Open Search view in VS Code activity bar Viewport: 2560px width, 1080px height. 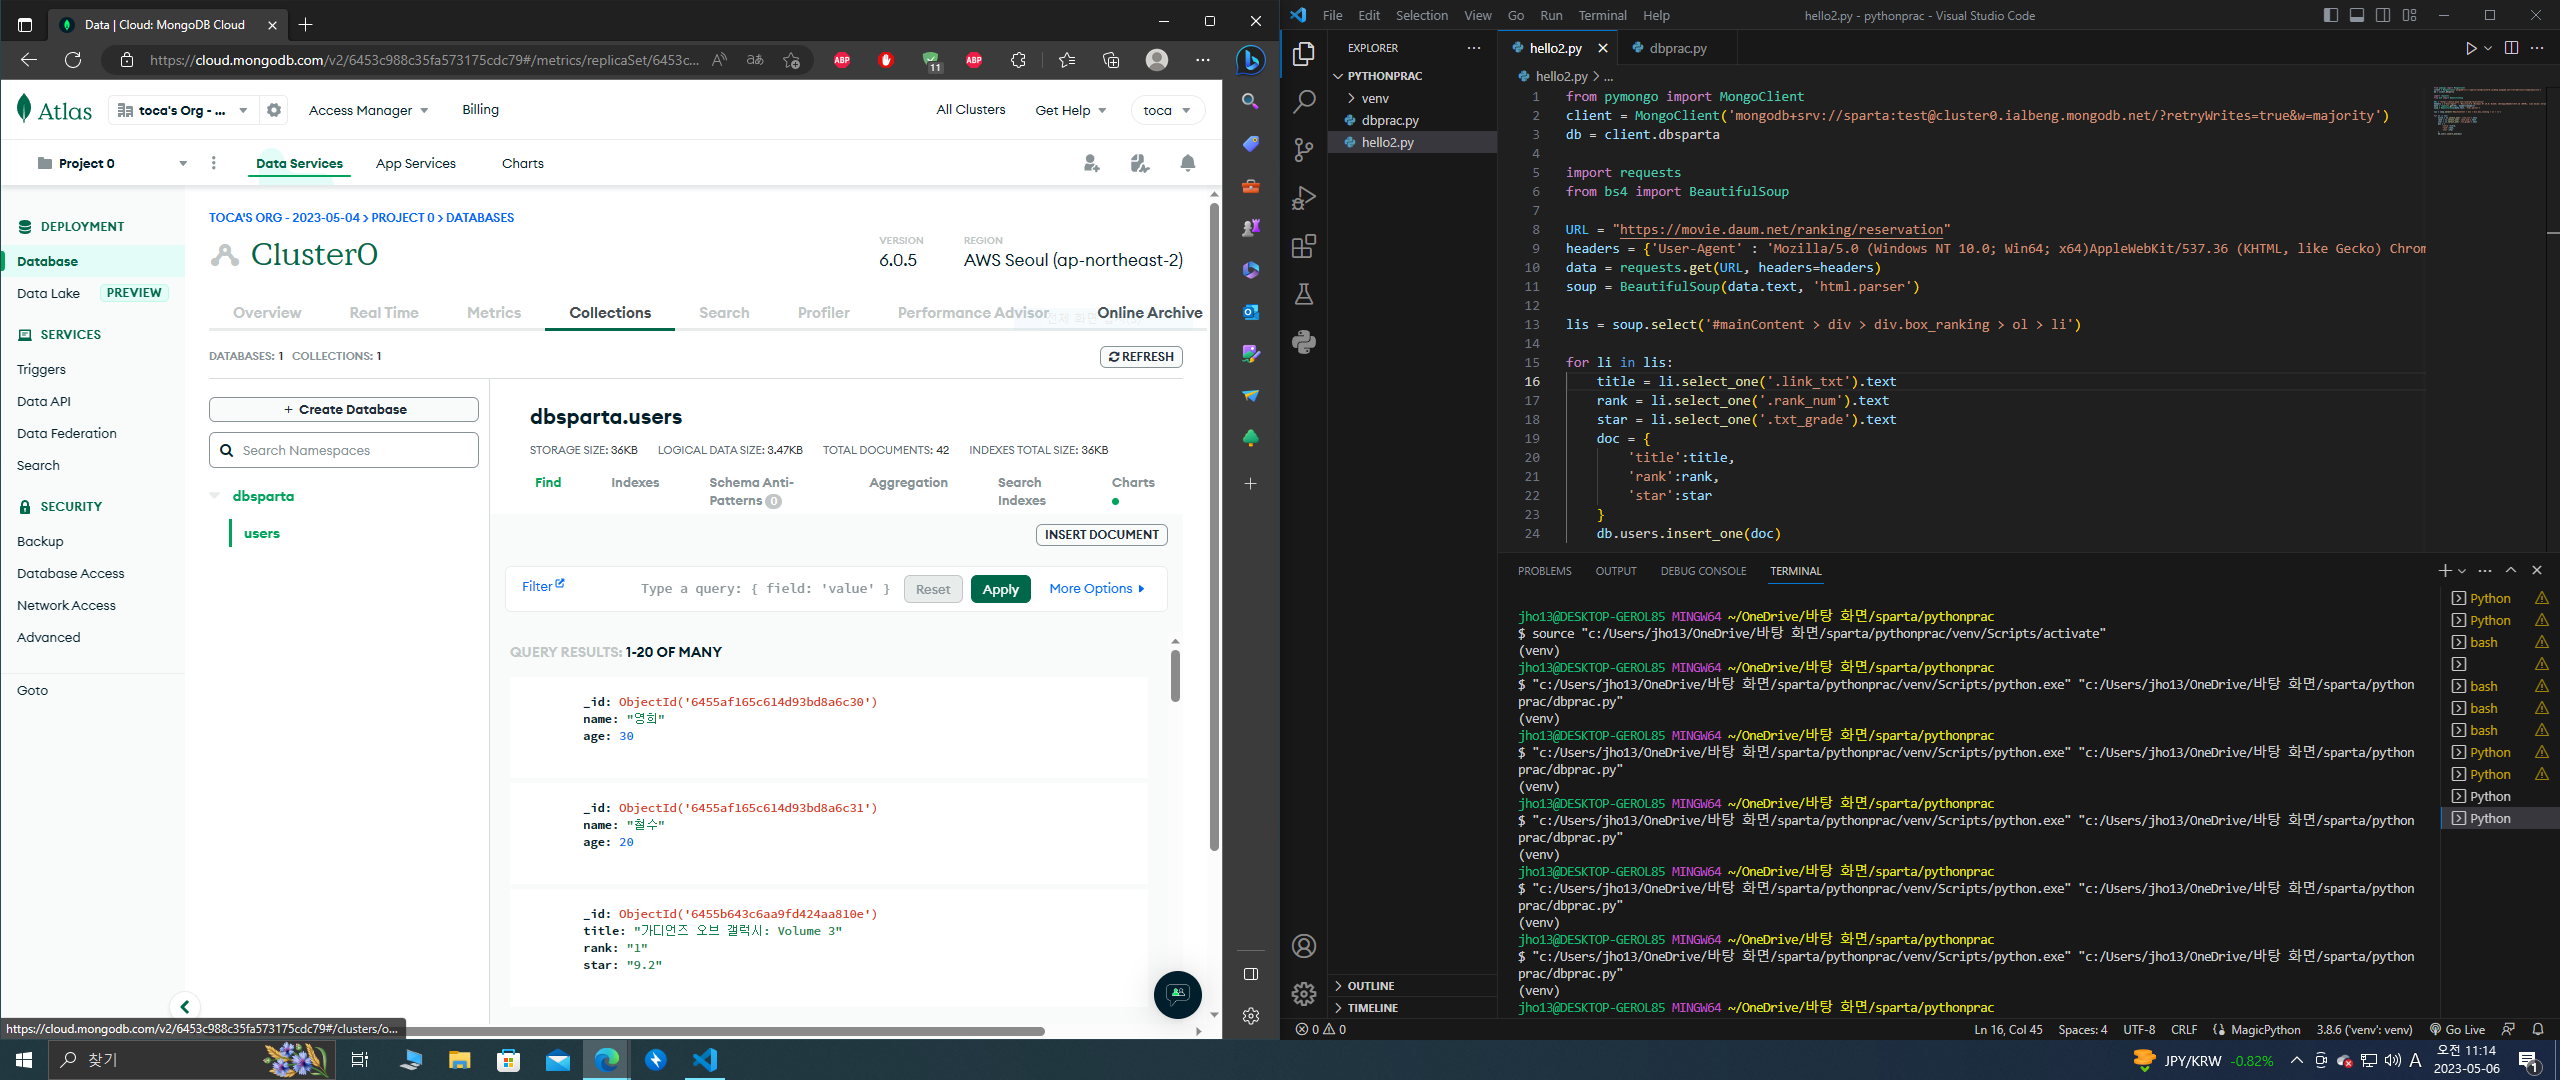click(1304, 102)
